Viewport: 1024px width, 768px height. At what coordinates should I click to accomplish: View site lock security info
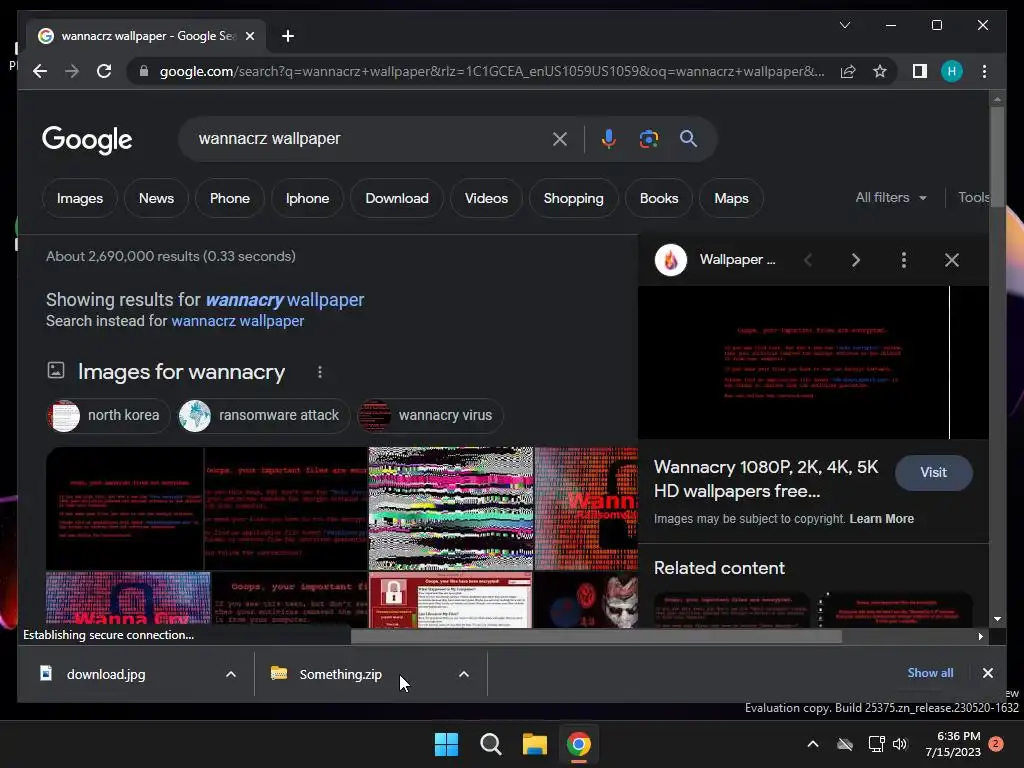pyautogui.click(x=144, y=71)
